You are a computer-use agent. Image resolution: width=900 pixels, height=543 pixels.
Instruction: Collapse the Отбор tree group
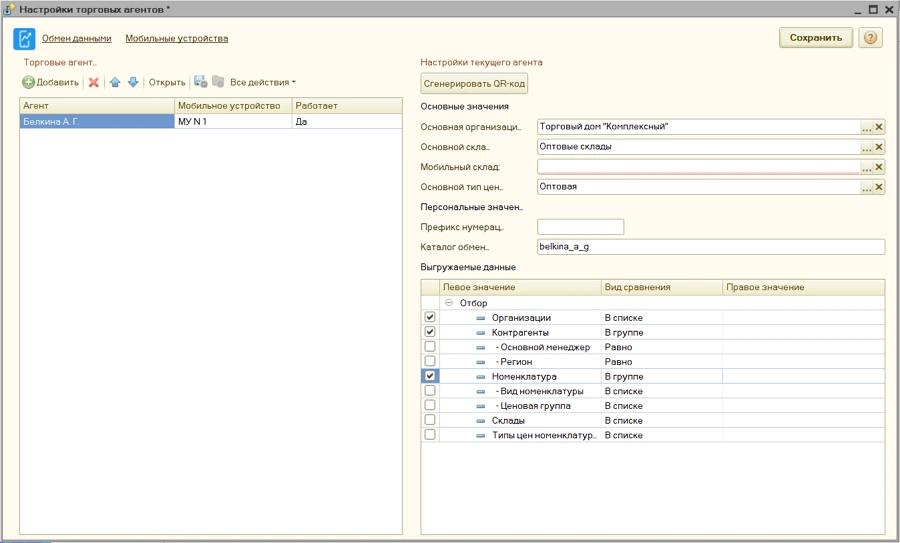[x=449, y=302]
